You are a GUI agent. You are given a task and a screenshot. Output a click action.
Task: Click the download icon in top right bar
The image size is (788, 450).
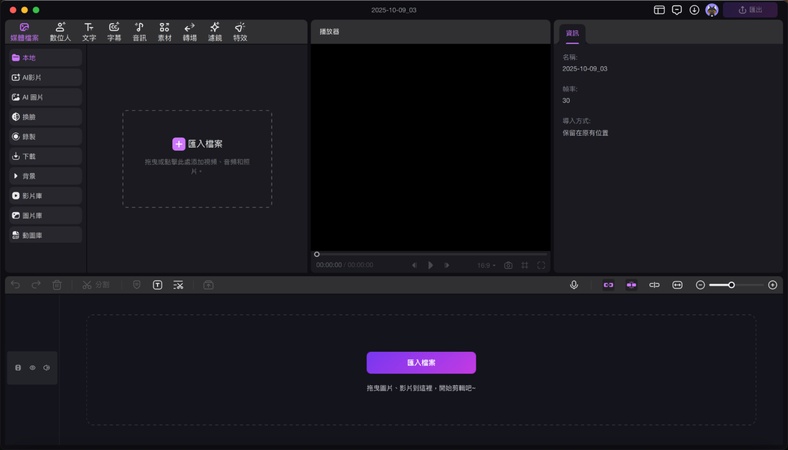point(694,10)
